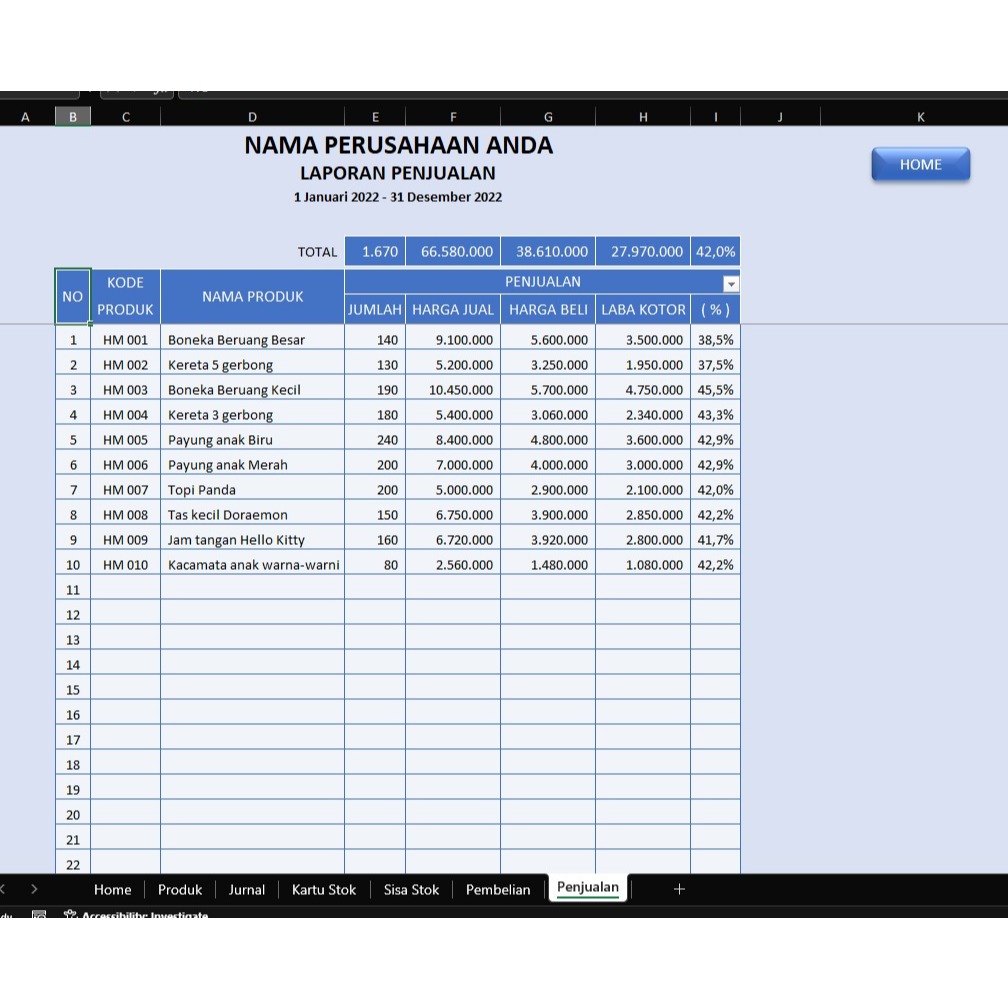Screen dimensions: 1008x1008
Task: Click the KODE PRODUK header cell
Action: tap(125, 296)
